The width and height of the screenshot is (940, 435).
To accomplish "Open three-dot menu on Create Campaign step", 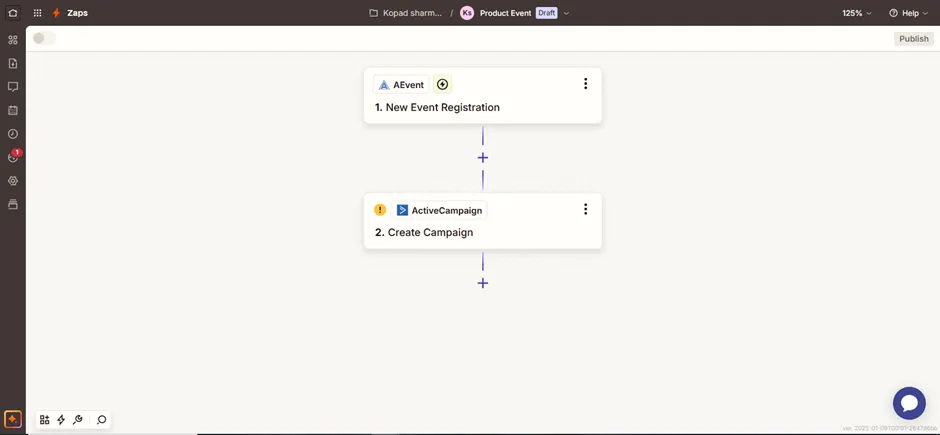I will [x=585, y=209].
